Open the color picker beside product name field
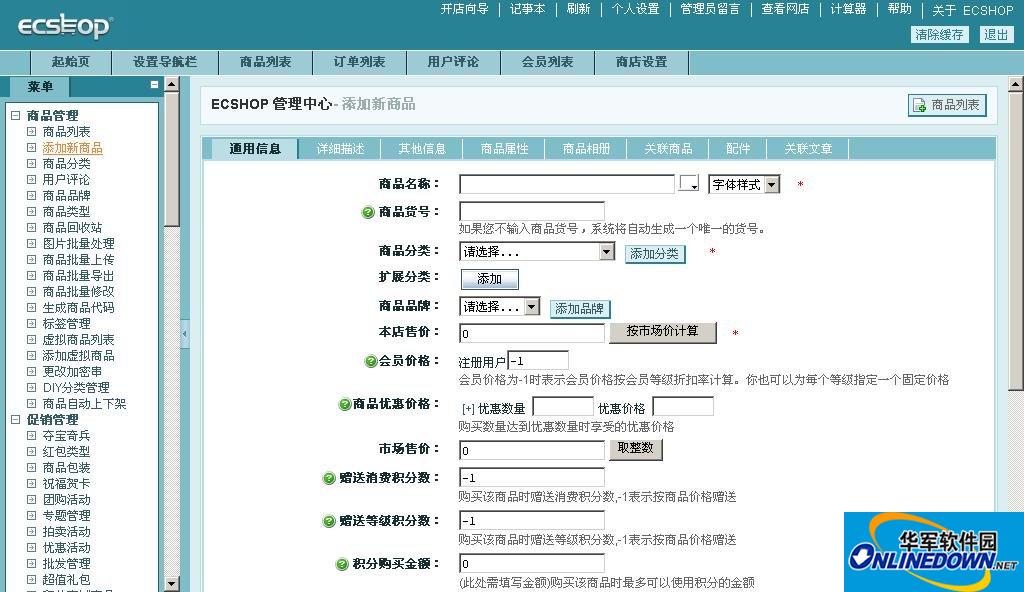 [x=687, y=184]
